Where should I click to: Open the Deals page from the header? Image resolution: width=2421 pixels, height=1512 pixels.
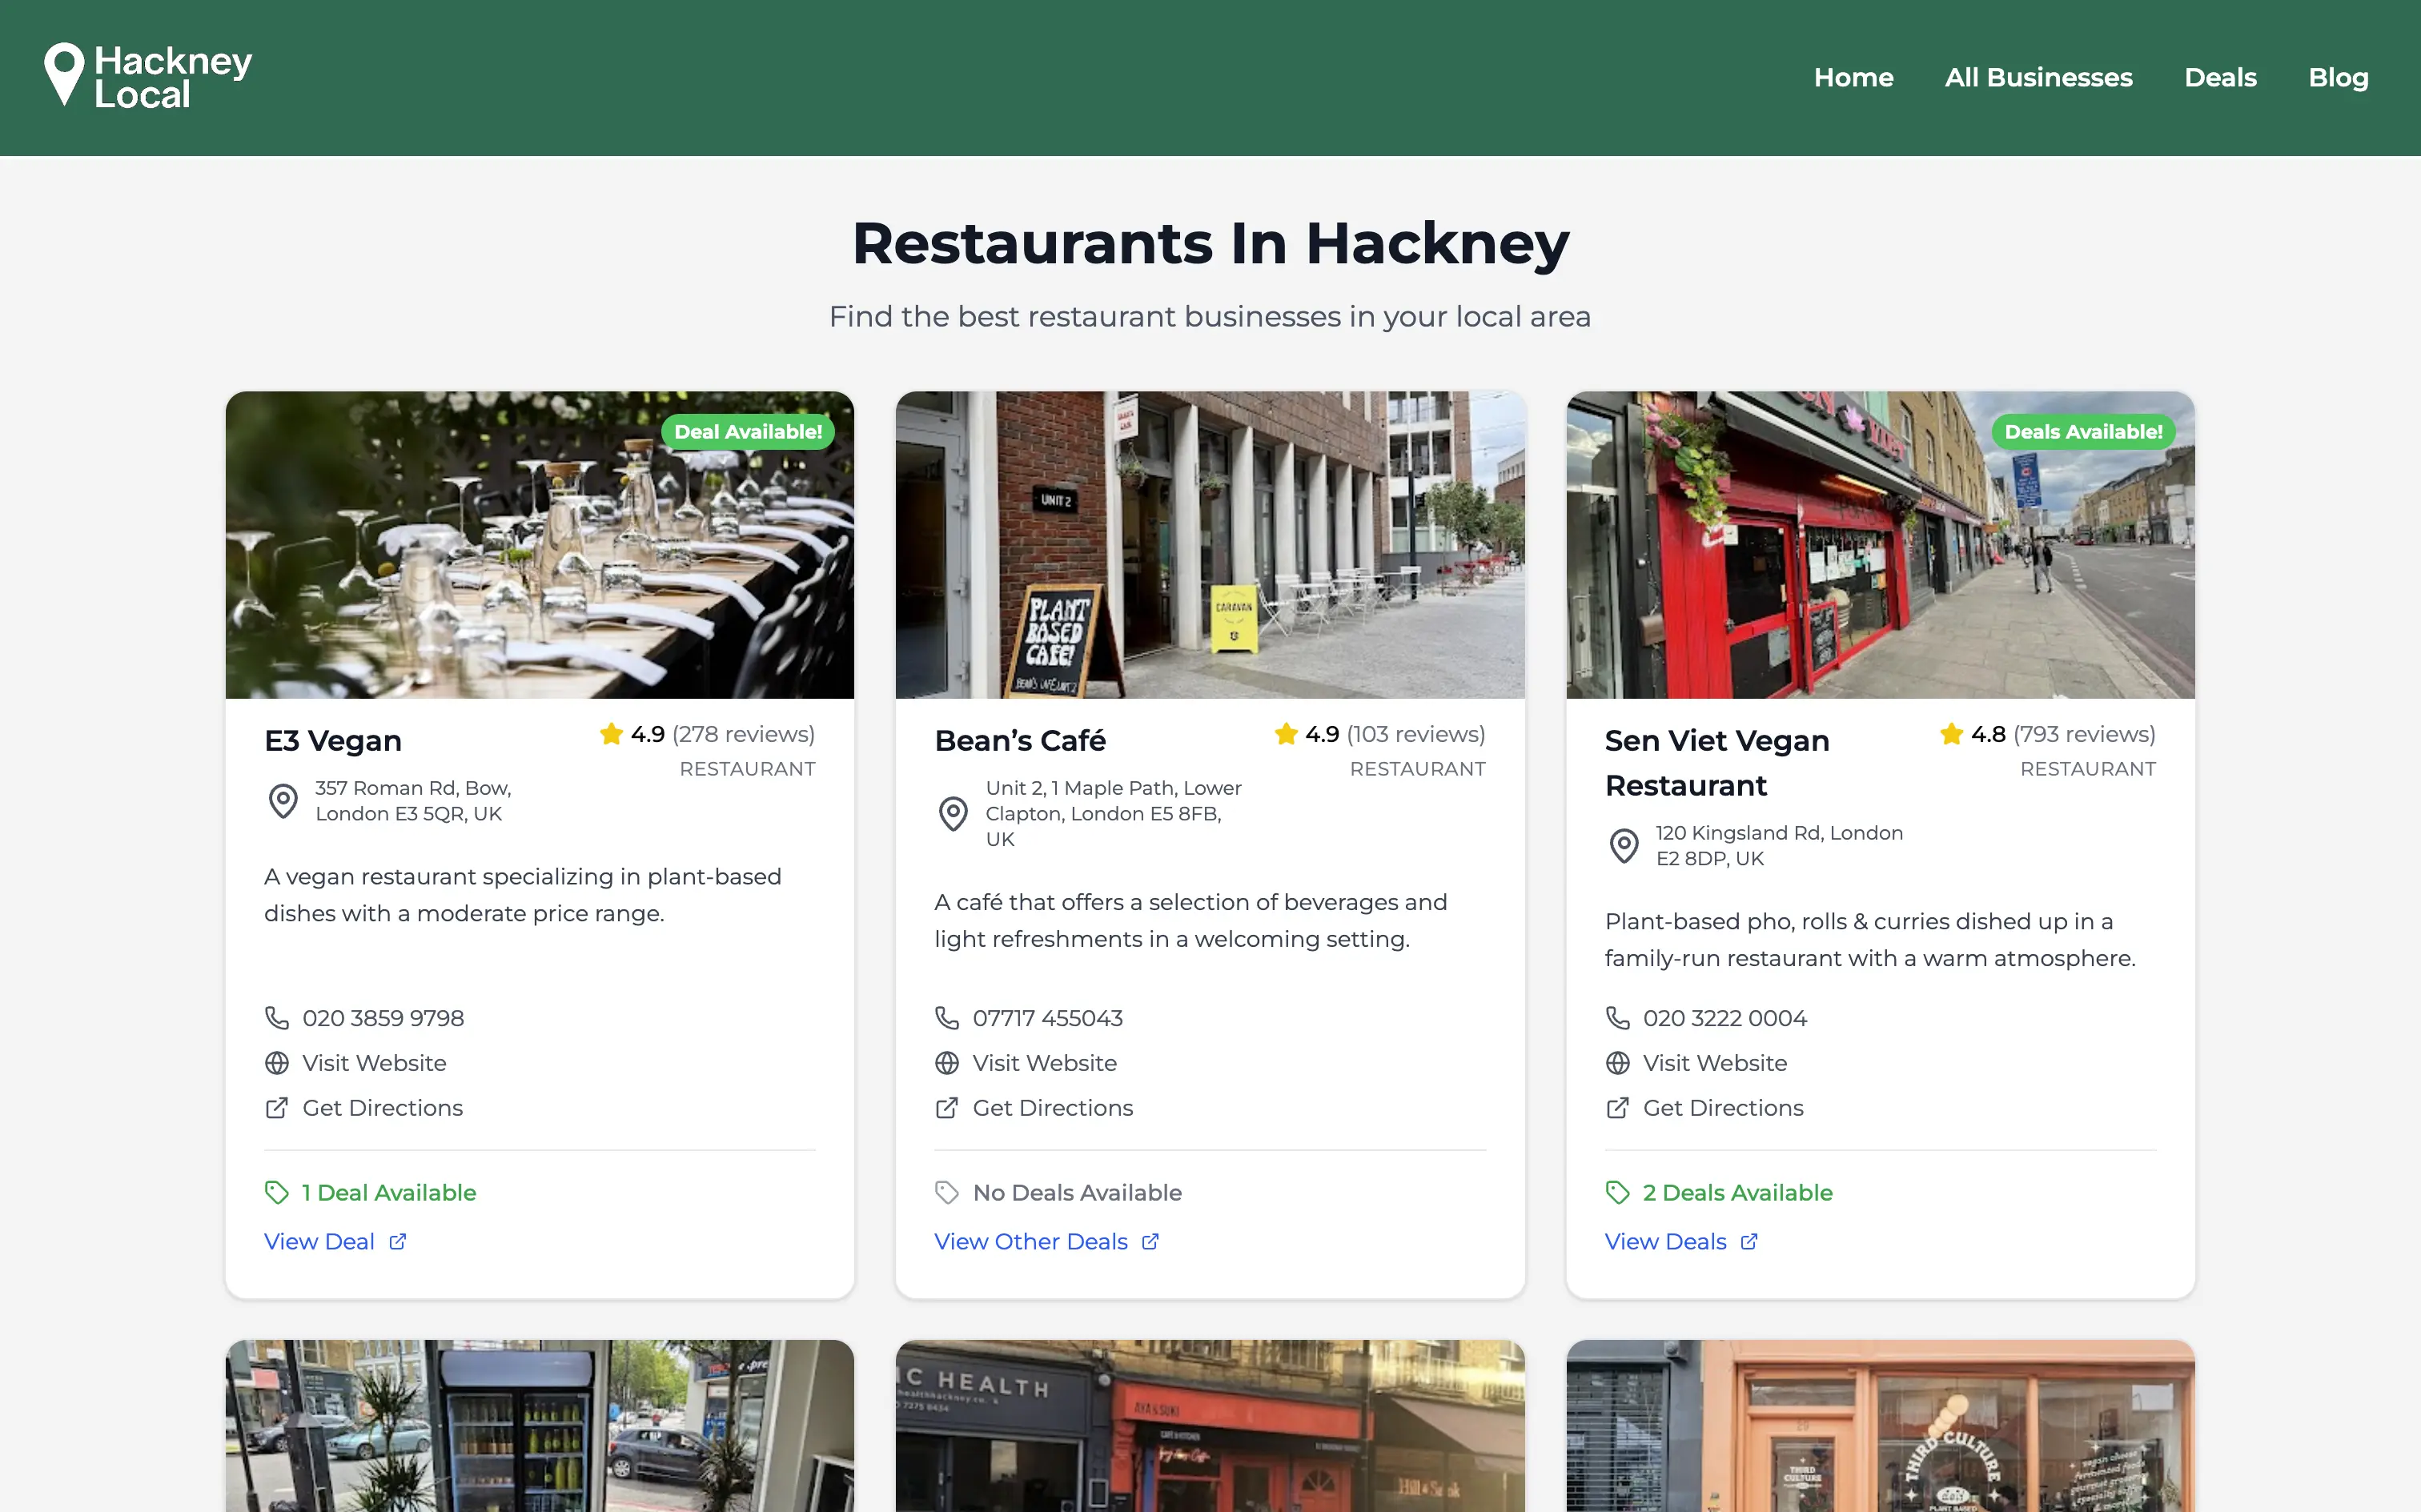pyautogui.click(x=2220, y=78)
